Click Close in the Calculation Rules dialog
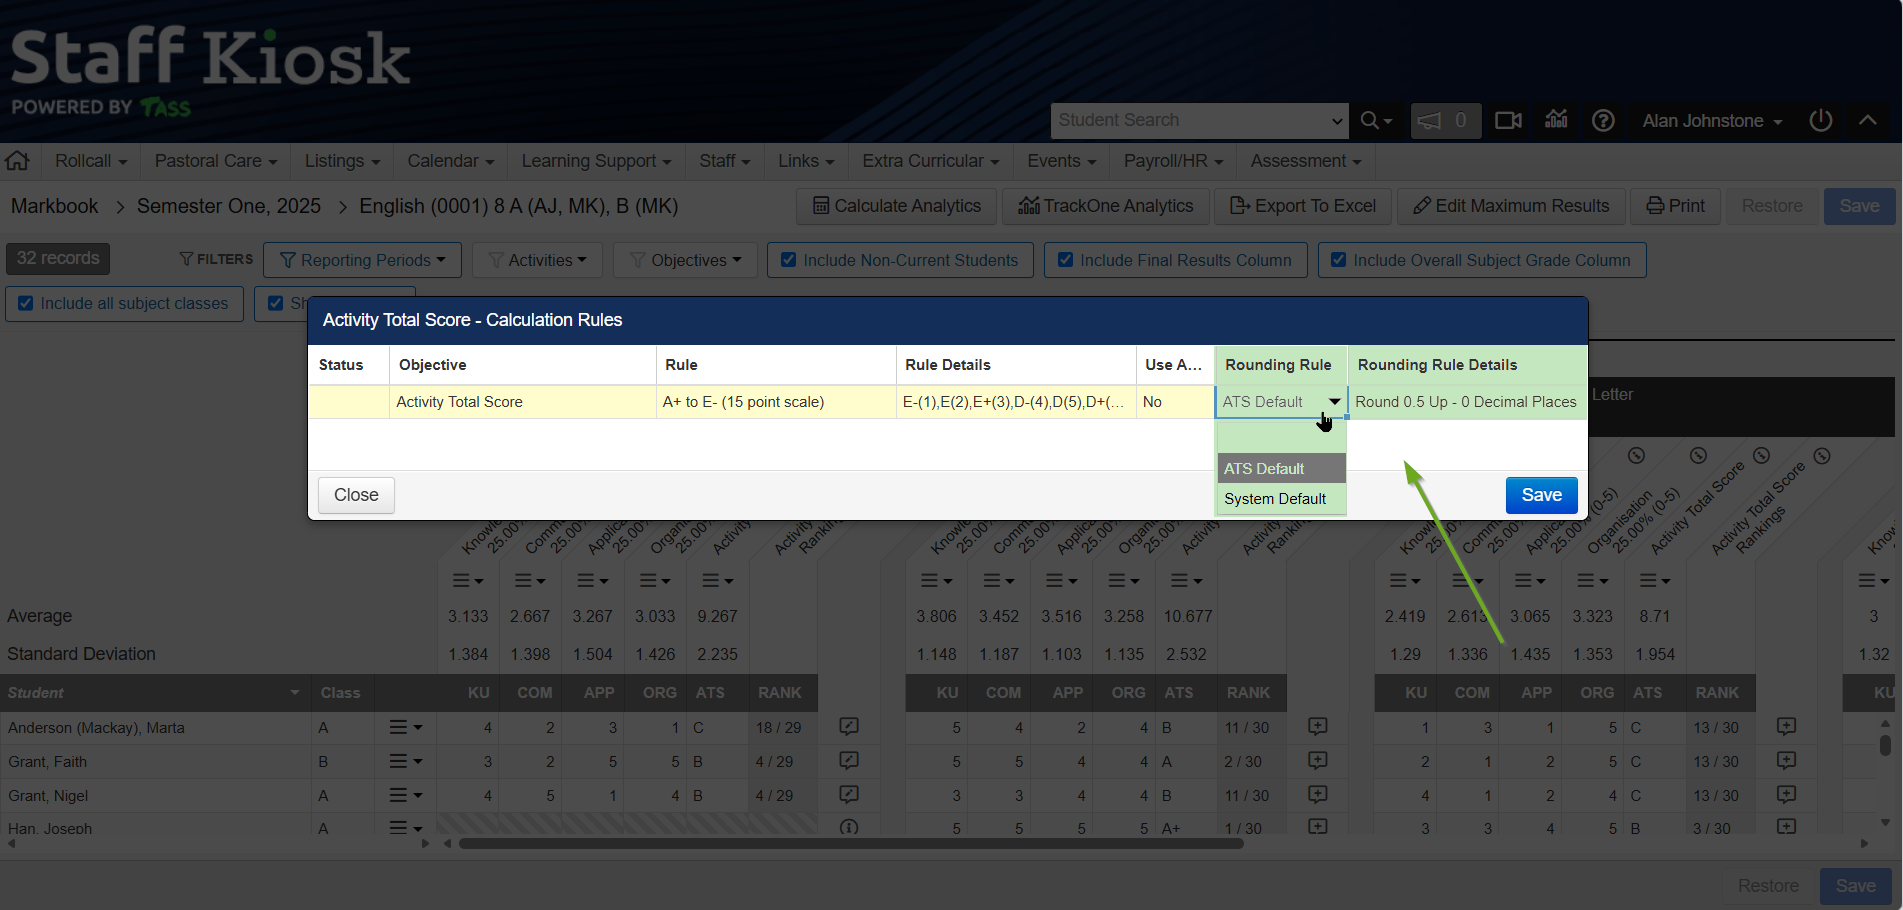Screen dimensions: 1903x910 [356, 495]
